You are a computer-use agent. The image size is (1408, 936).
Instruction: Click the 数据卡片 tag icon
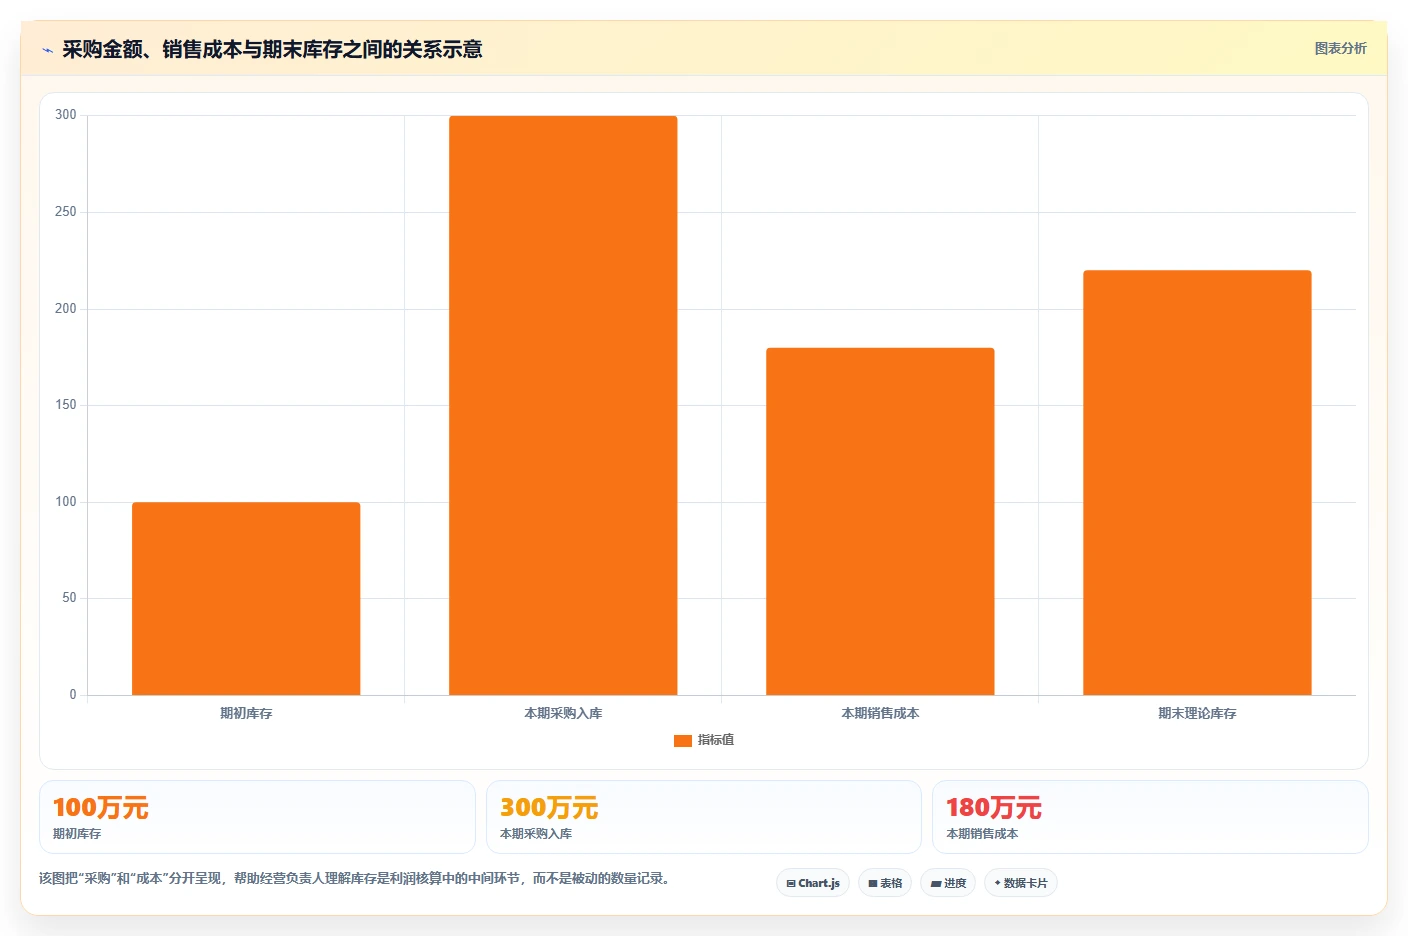click(997, 883)
